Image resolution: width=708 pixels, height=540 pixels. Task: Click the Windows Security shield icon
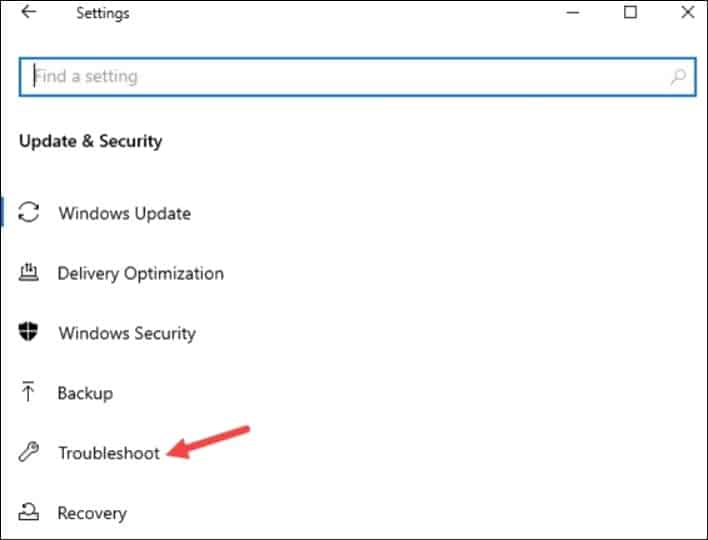coord(28,332)
